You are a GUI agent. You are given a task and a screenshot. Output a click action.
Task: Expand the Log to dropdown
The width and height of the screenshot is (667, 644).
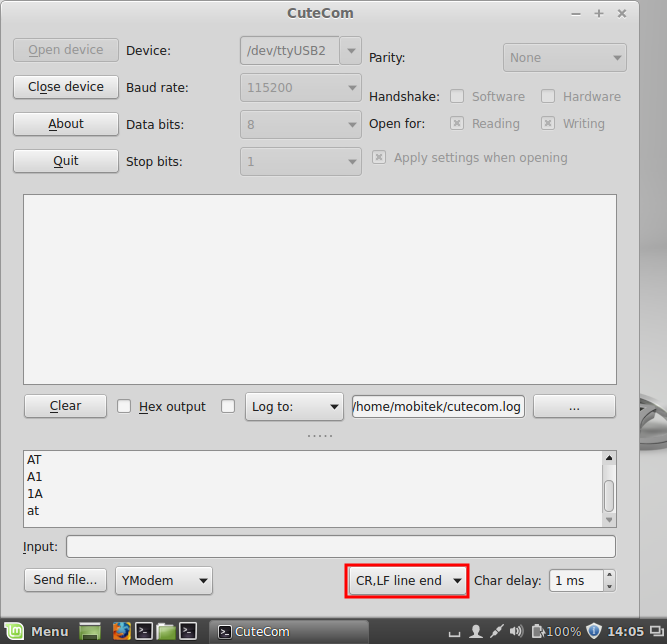(x=294, y=406)
